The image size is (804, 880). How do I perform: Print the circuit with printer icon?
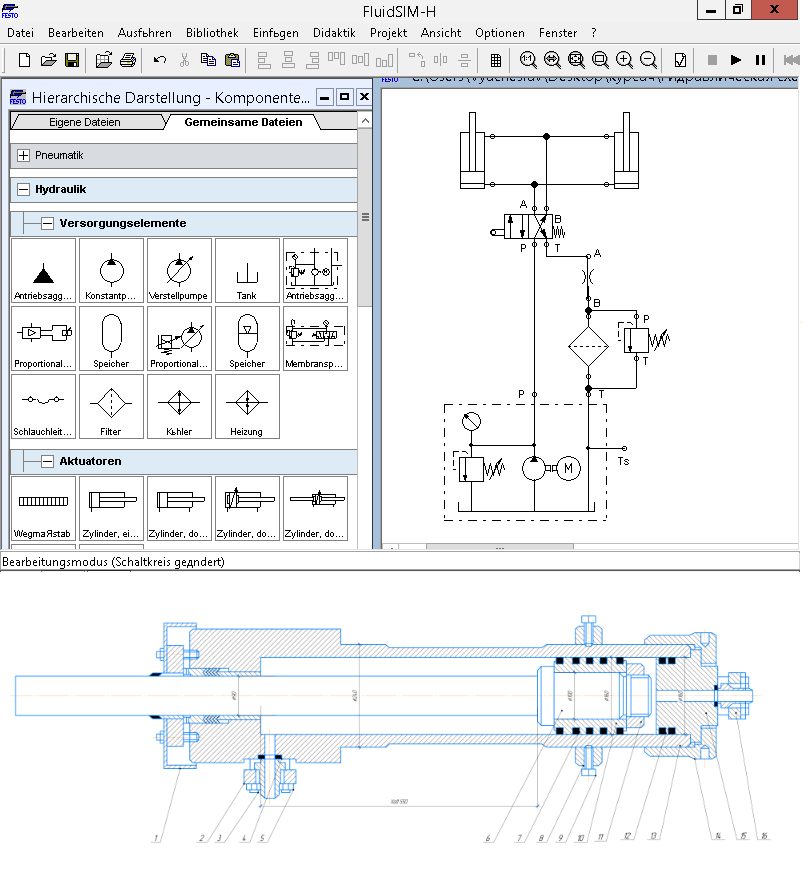click(x=128, y=60)
